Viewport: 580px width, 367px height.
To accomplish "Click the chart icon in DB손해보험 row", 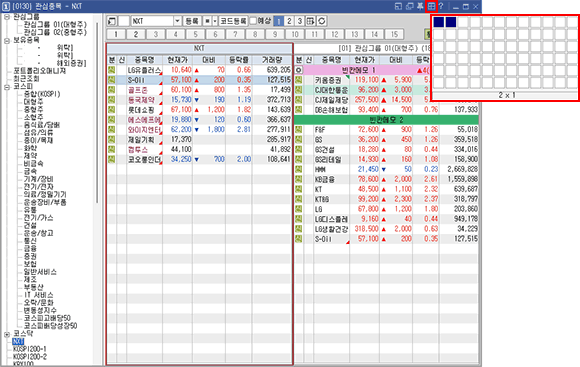I will 299,110.
